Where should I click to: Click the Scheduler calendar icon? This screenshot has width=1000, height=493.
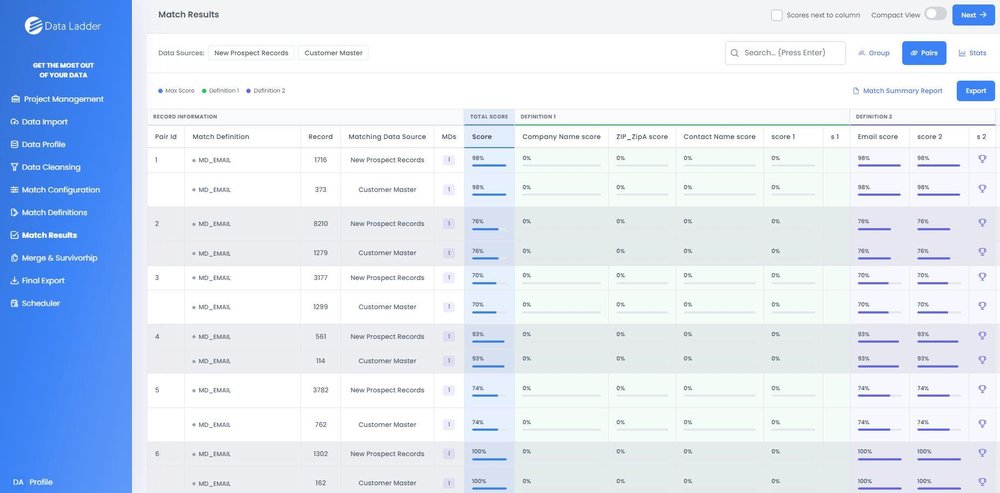point(15,304)
